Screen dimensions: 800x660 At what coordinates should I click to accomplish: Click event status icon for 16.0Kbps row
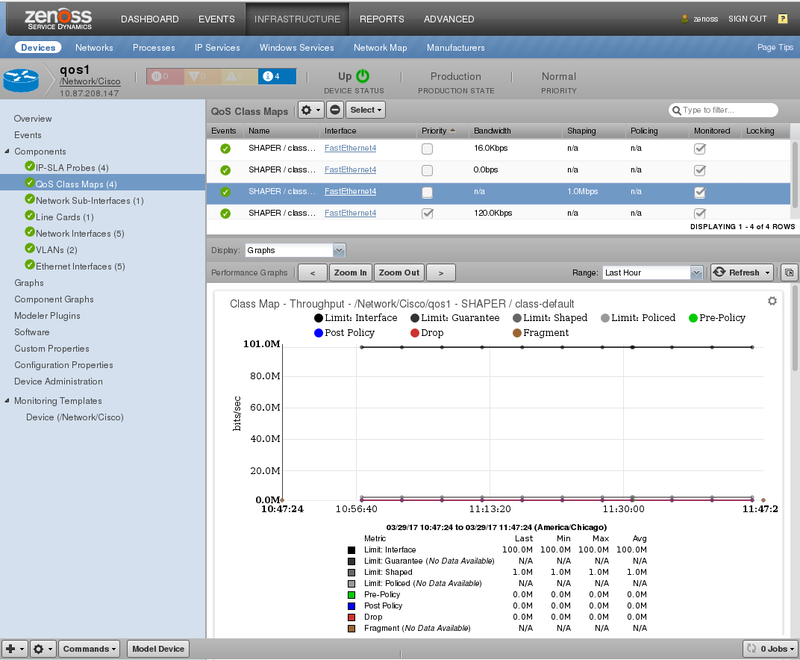coord(225,149)
